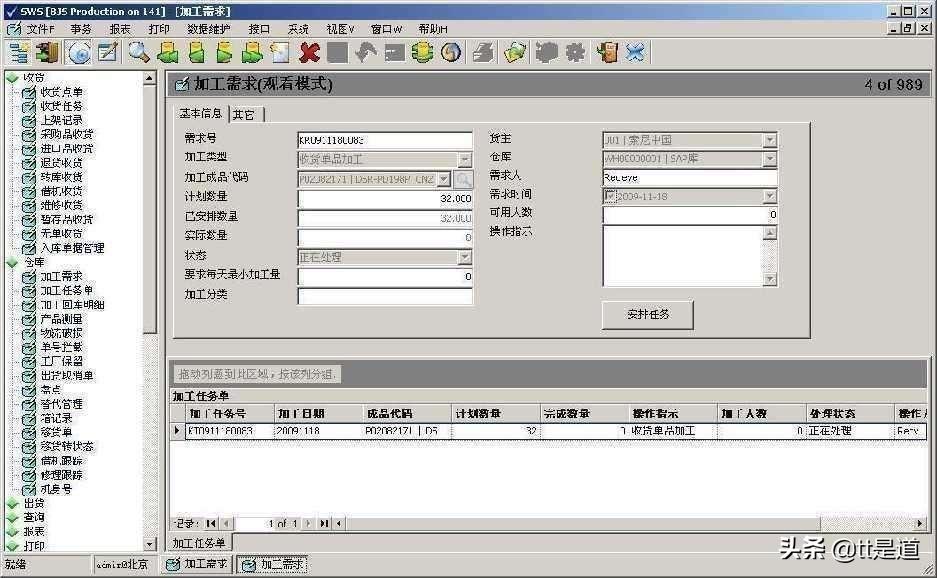Expand the 出货 tree node
This screenshot has width=937, height=578.
click(12, 504)
